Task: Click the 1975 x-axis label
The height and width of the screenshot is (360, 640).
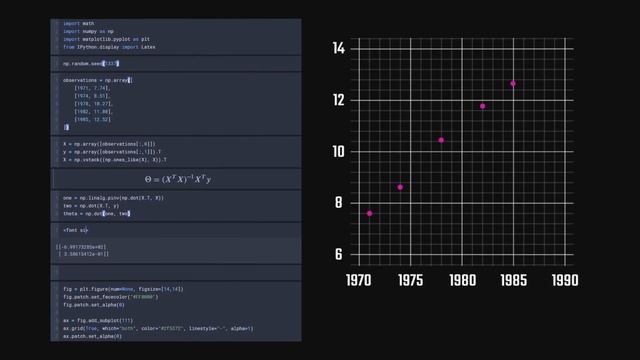Action: pyautogui.click(x=410, y=280)
